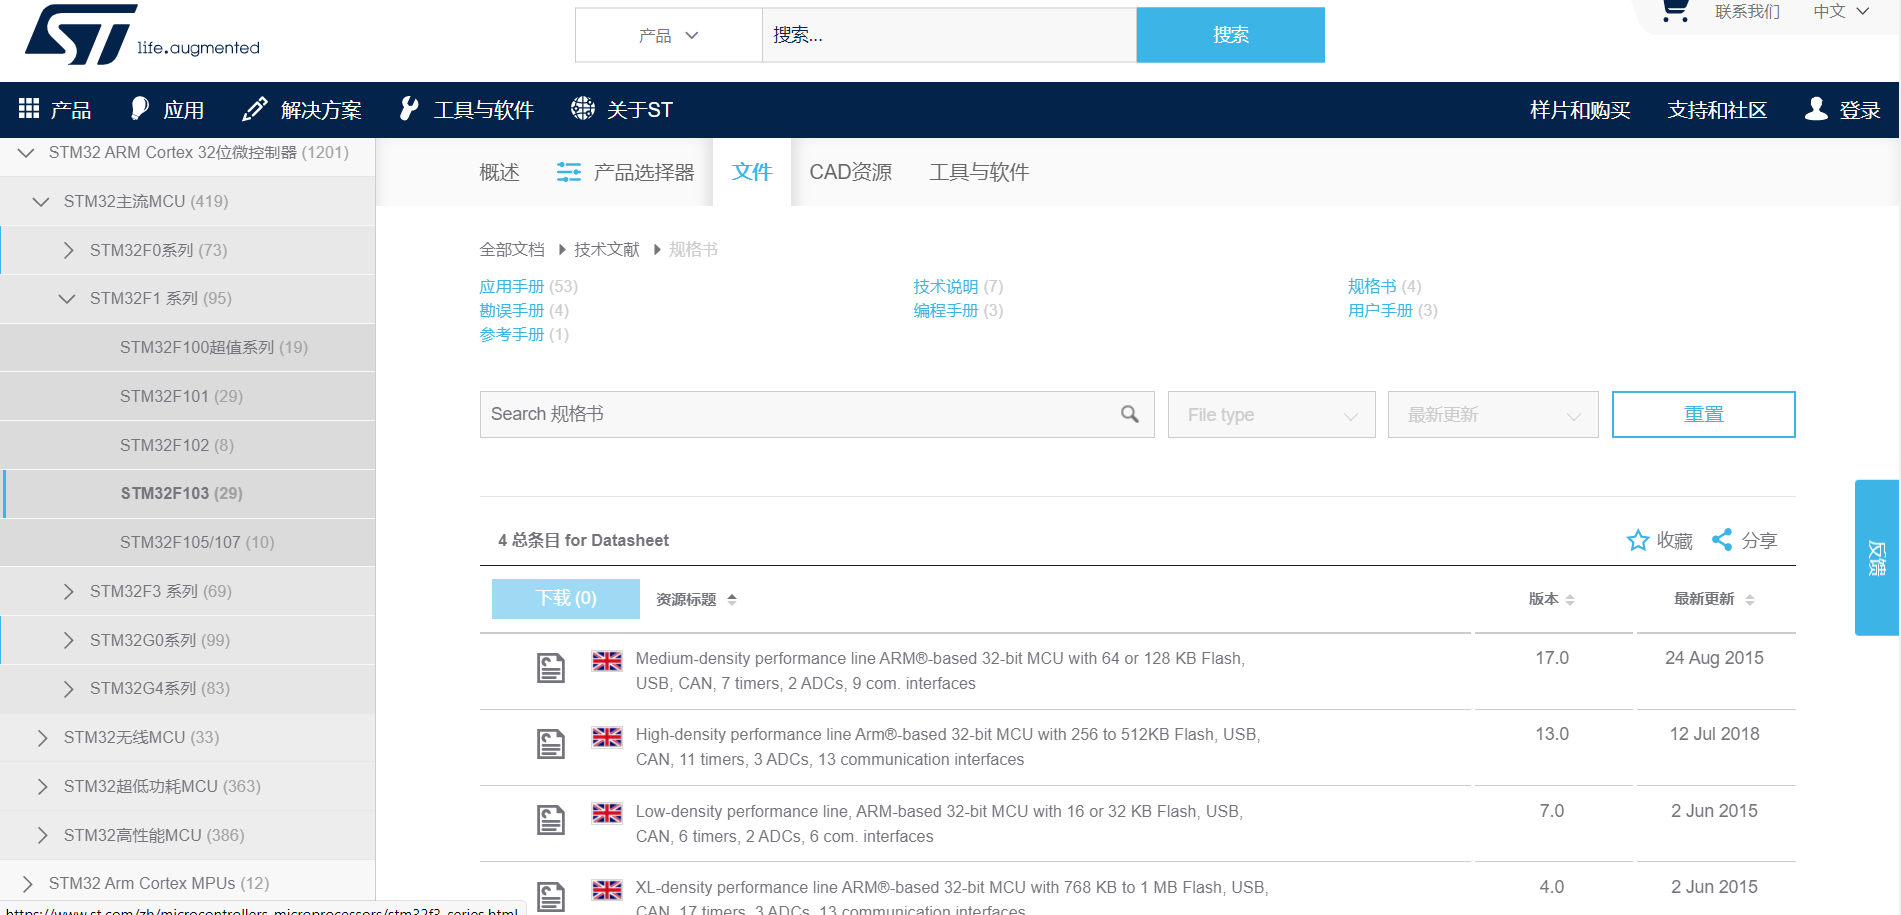Click the 重置 reset button

(x=1703, y=414)
